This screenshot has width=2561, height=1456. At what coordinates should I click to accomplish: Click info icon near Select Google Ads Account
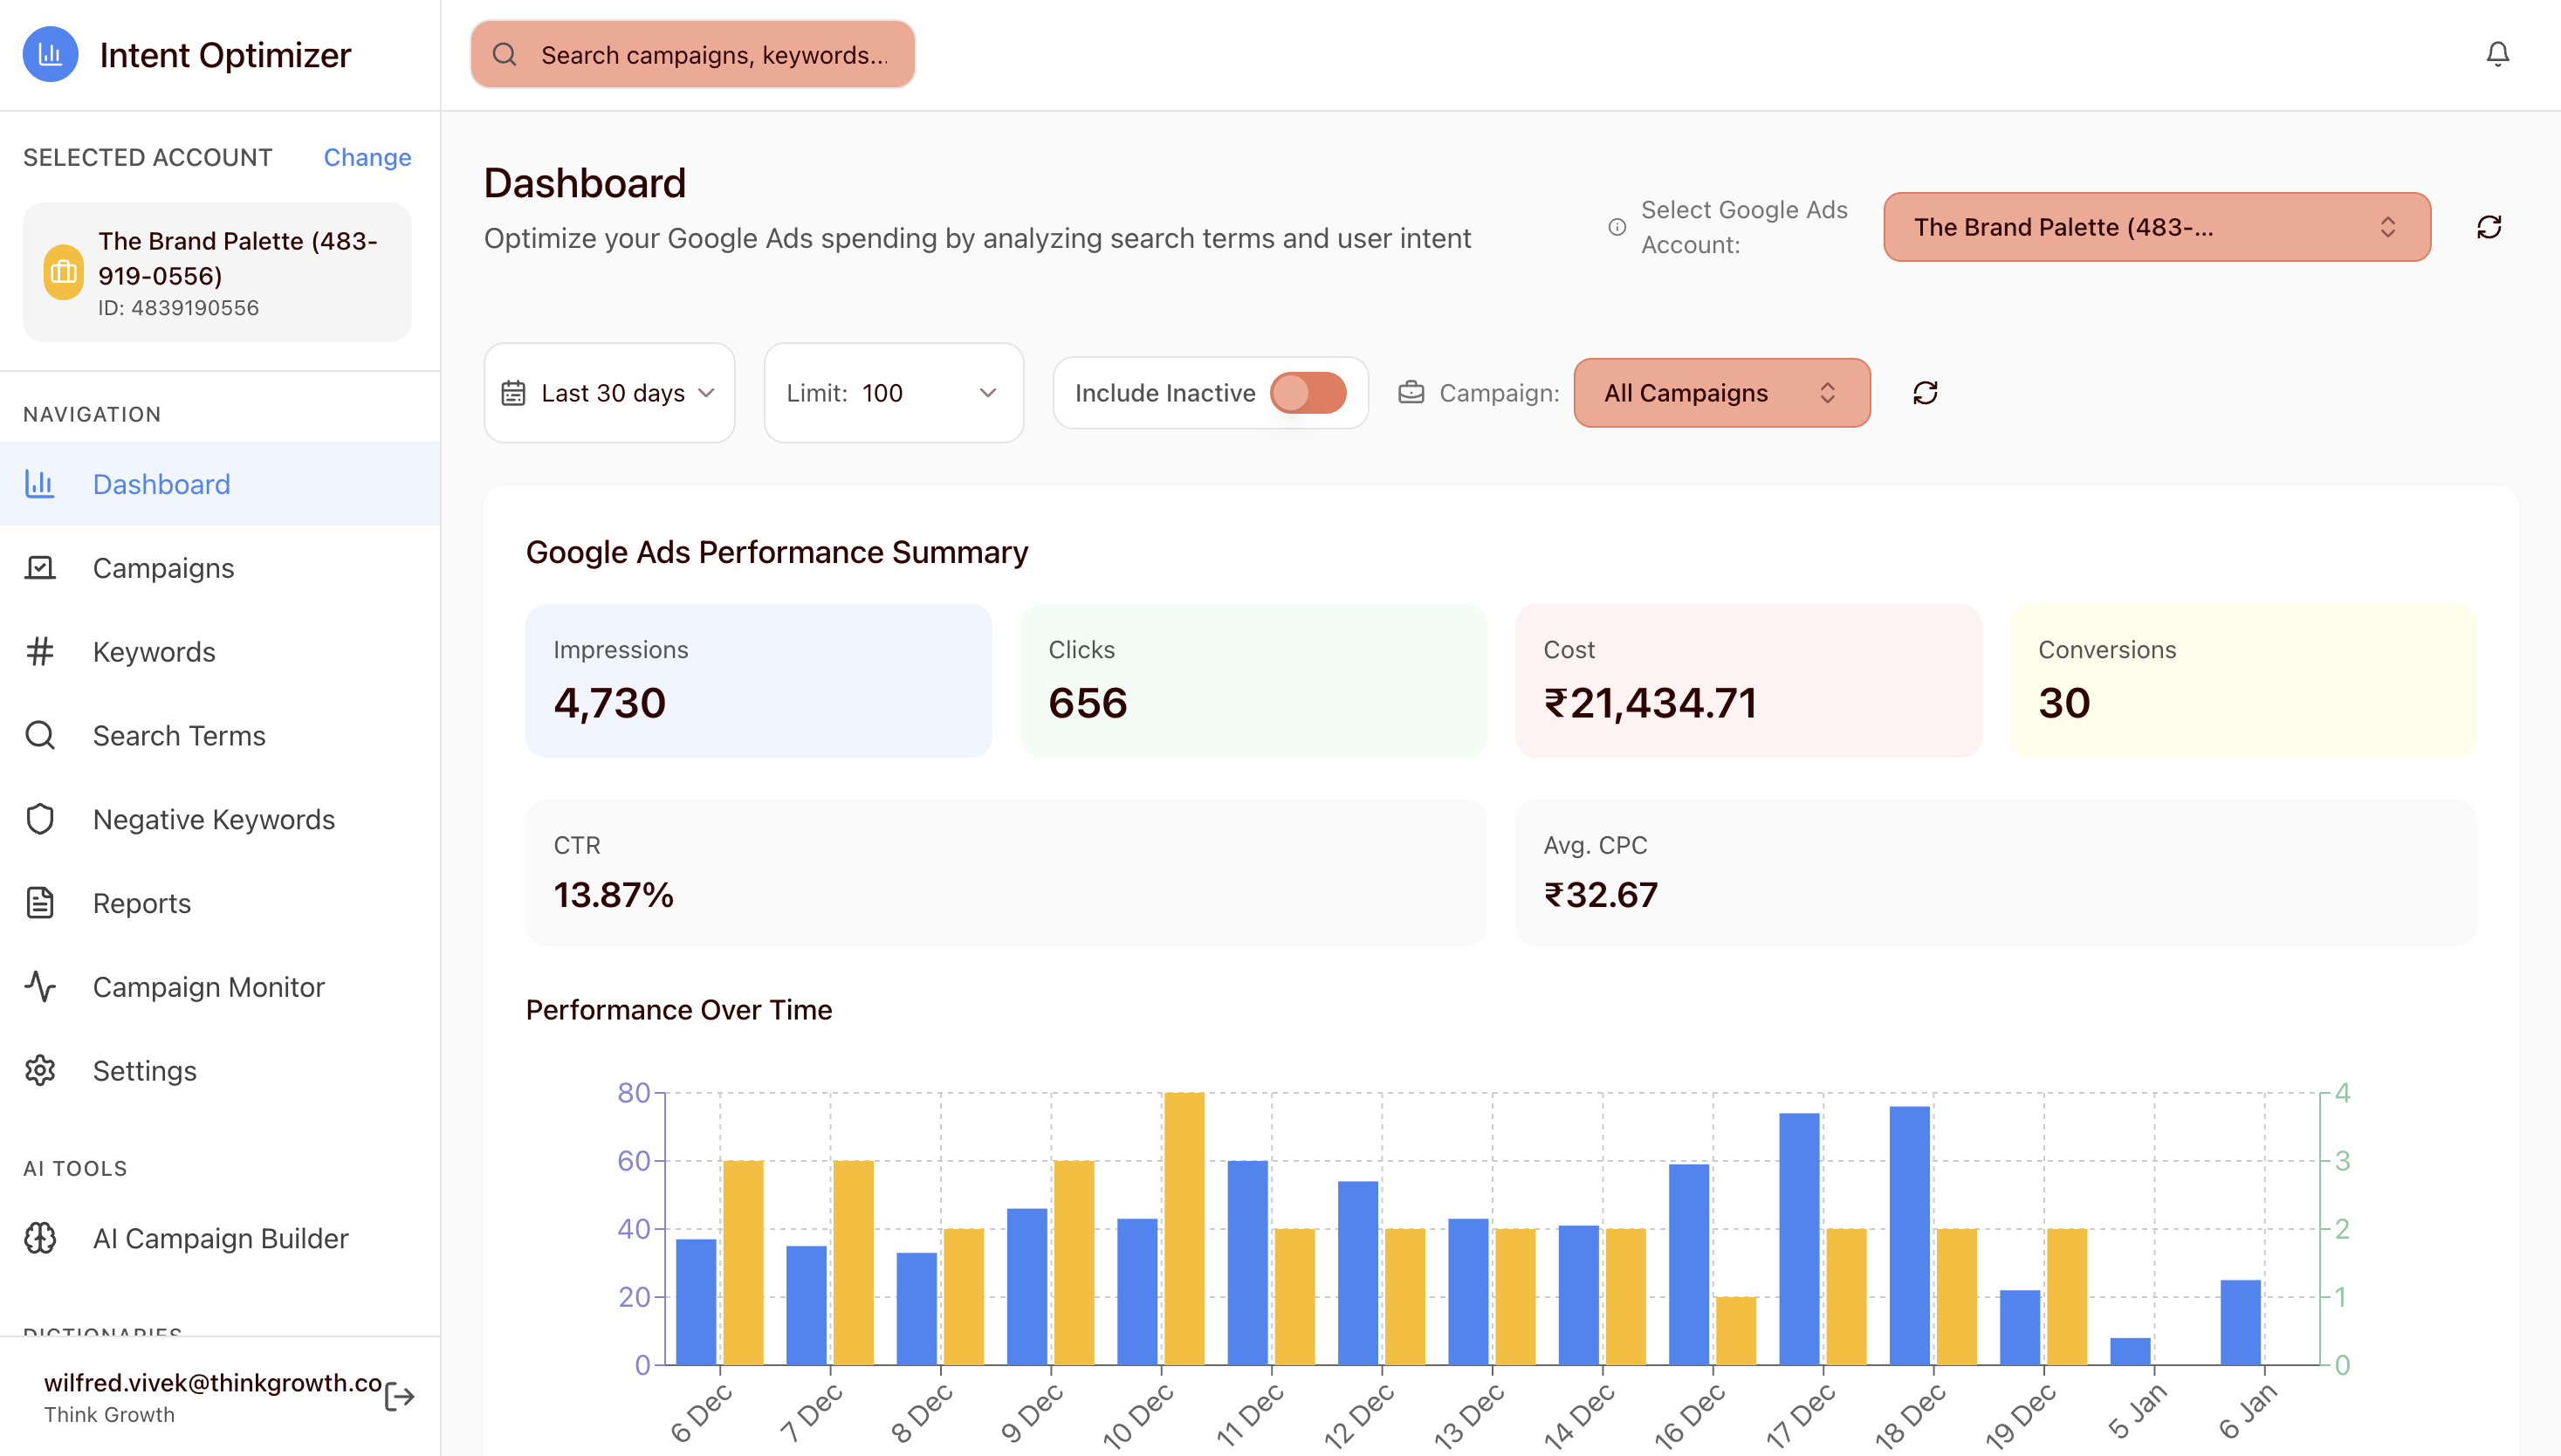coord(1616,227)
